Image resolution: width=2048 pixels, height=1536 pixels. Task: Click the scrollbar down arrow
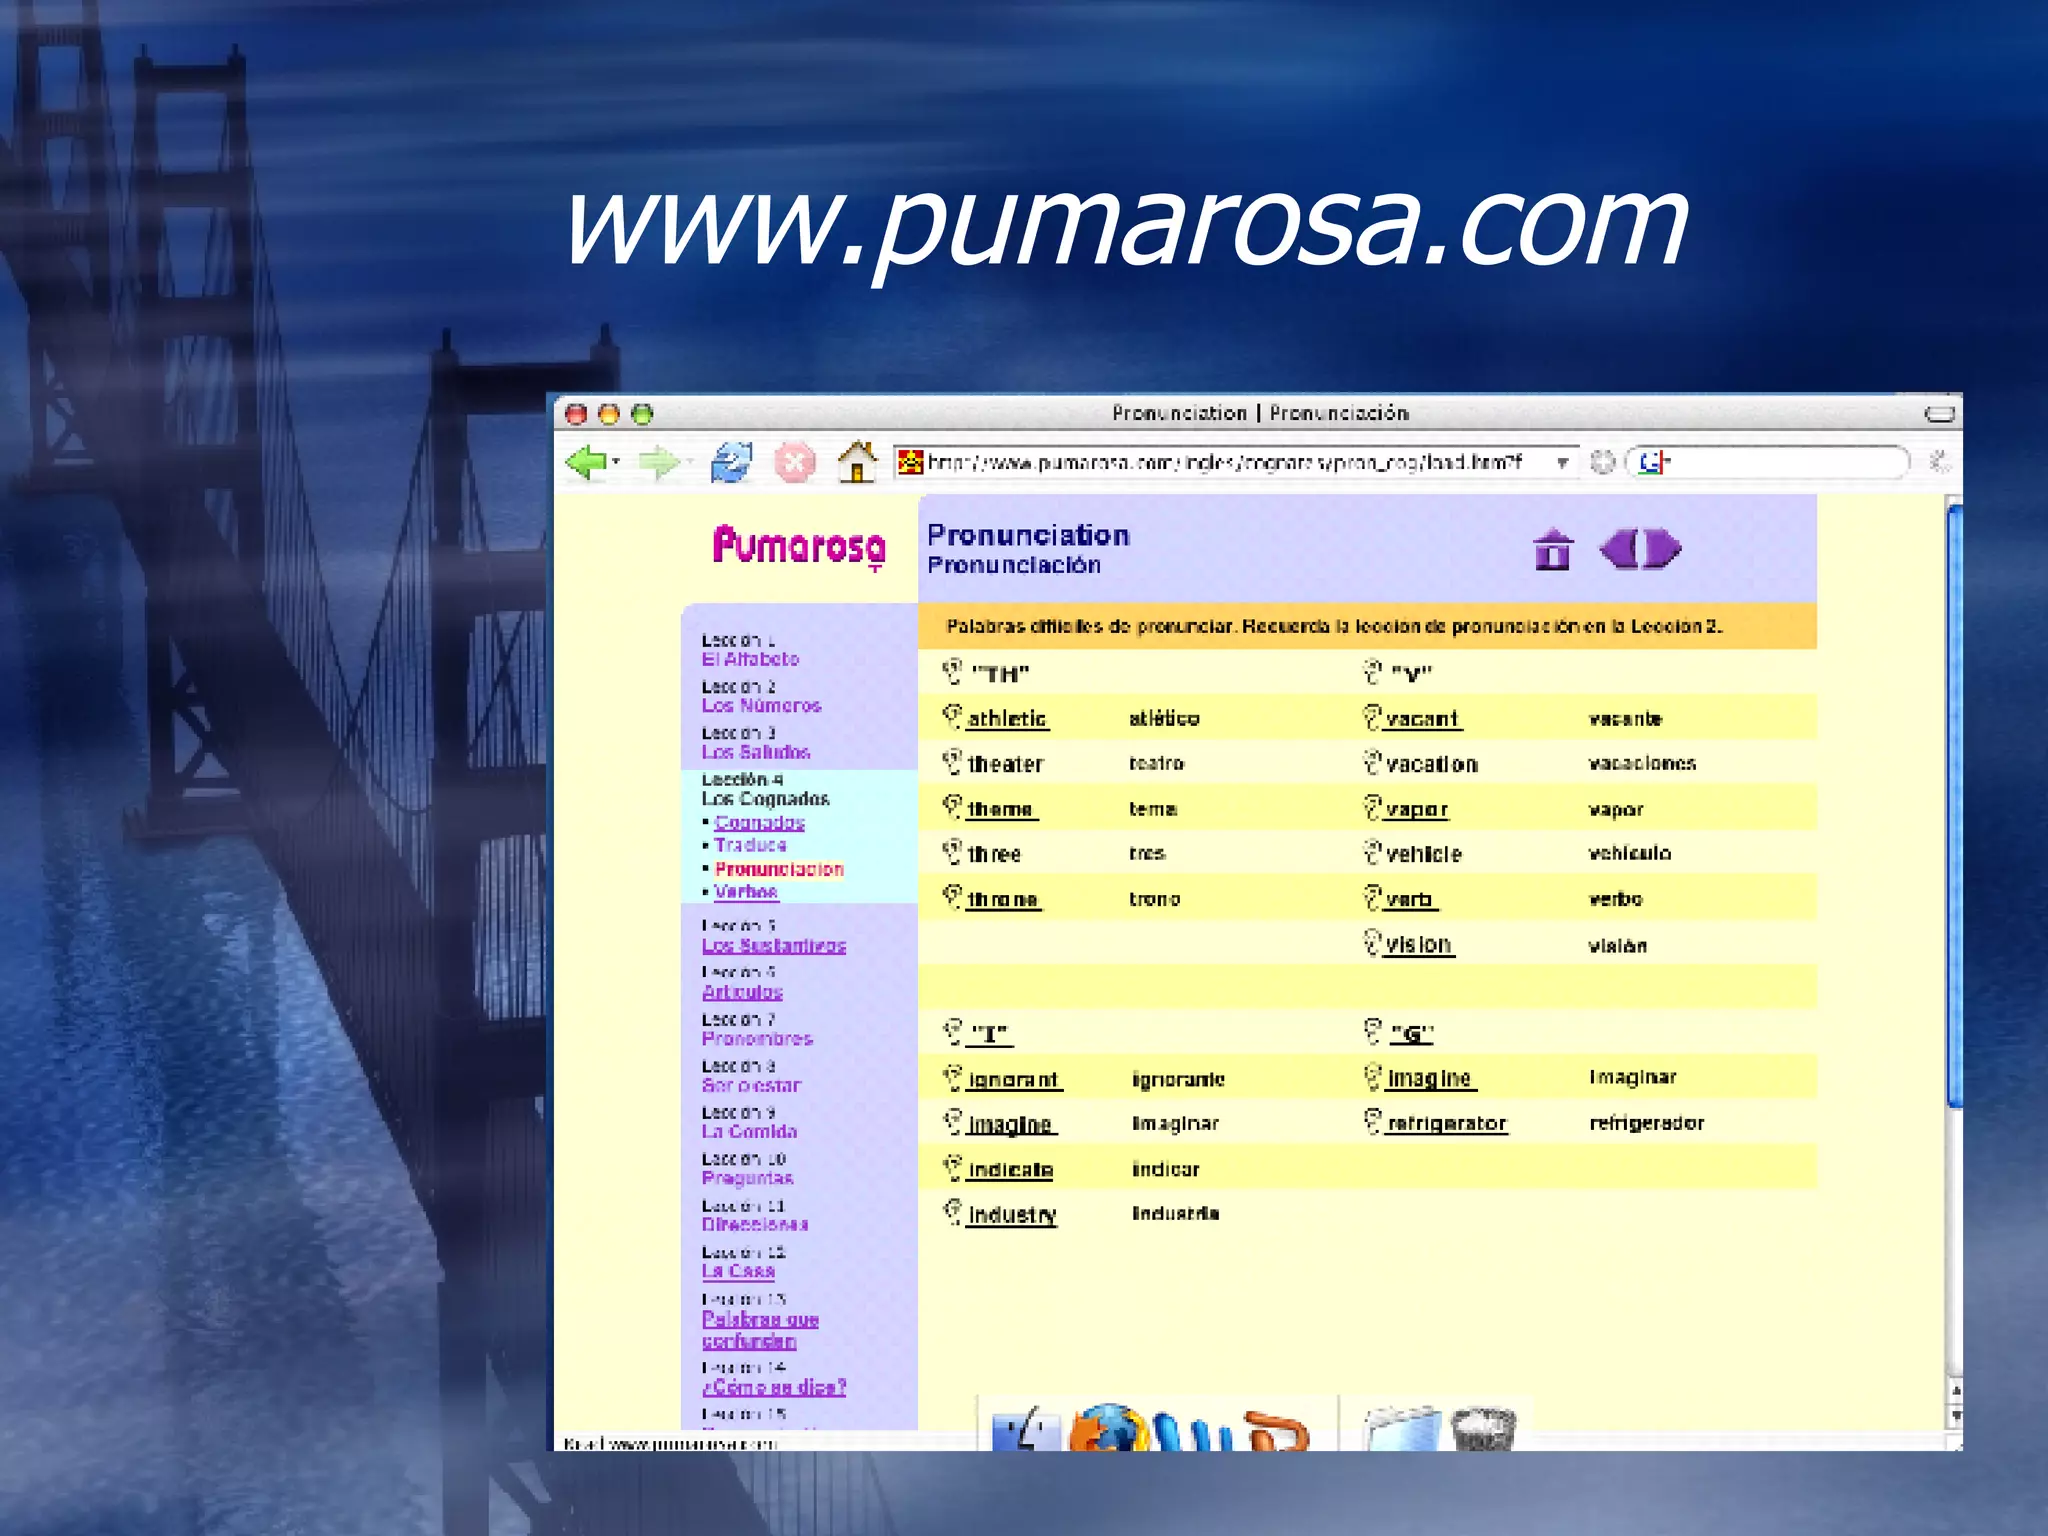click(1955, 1416)
